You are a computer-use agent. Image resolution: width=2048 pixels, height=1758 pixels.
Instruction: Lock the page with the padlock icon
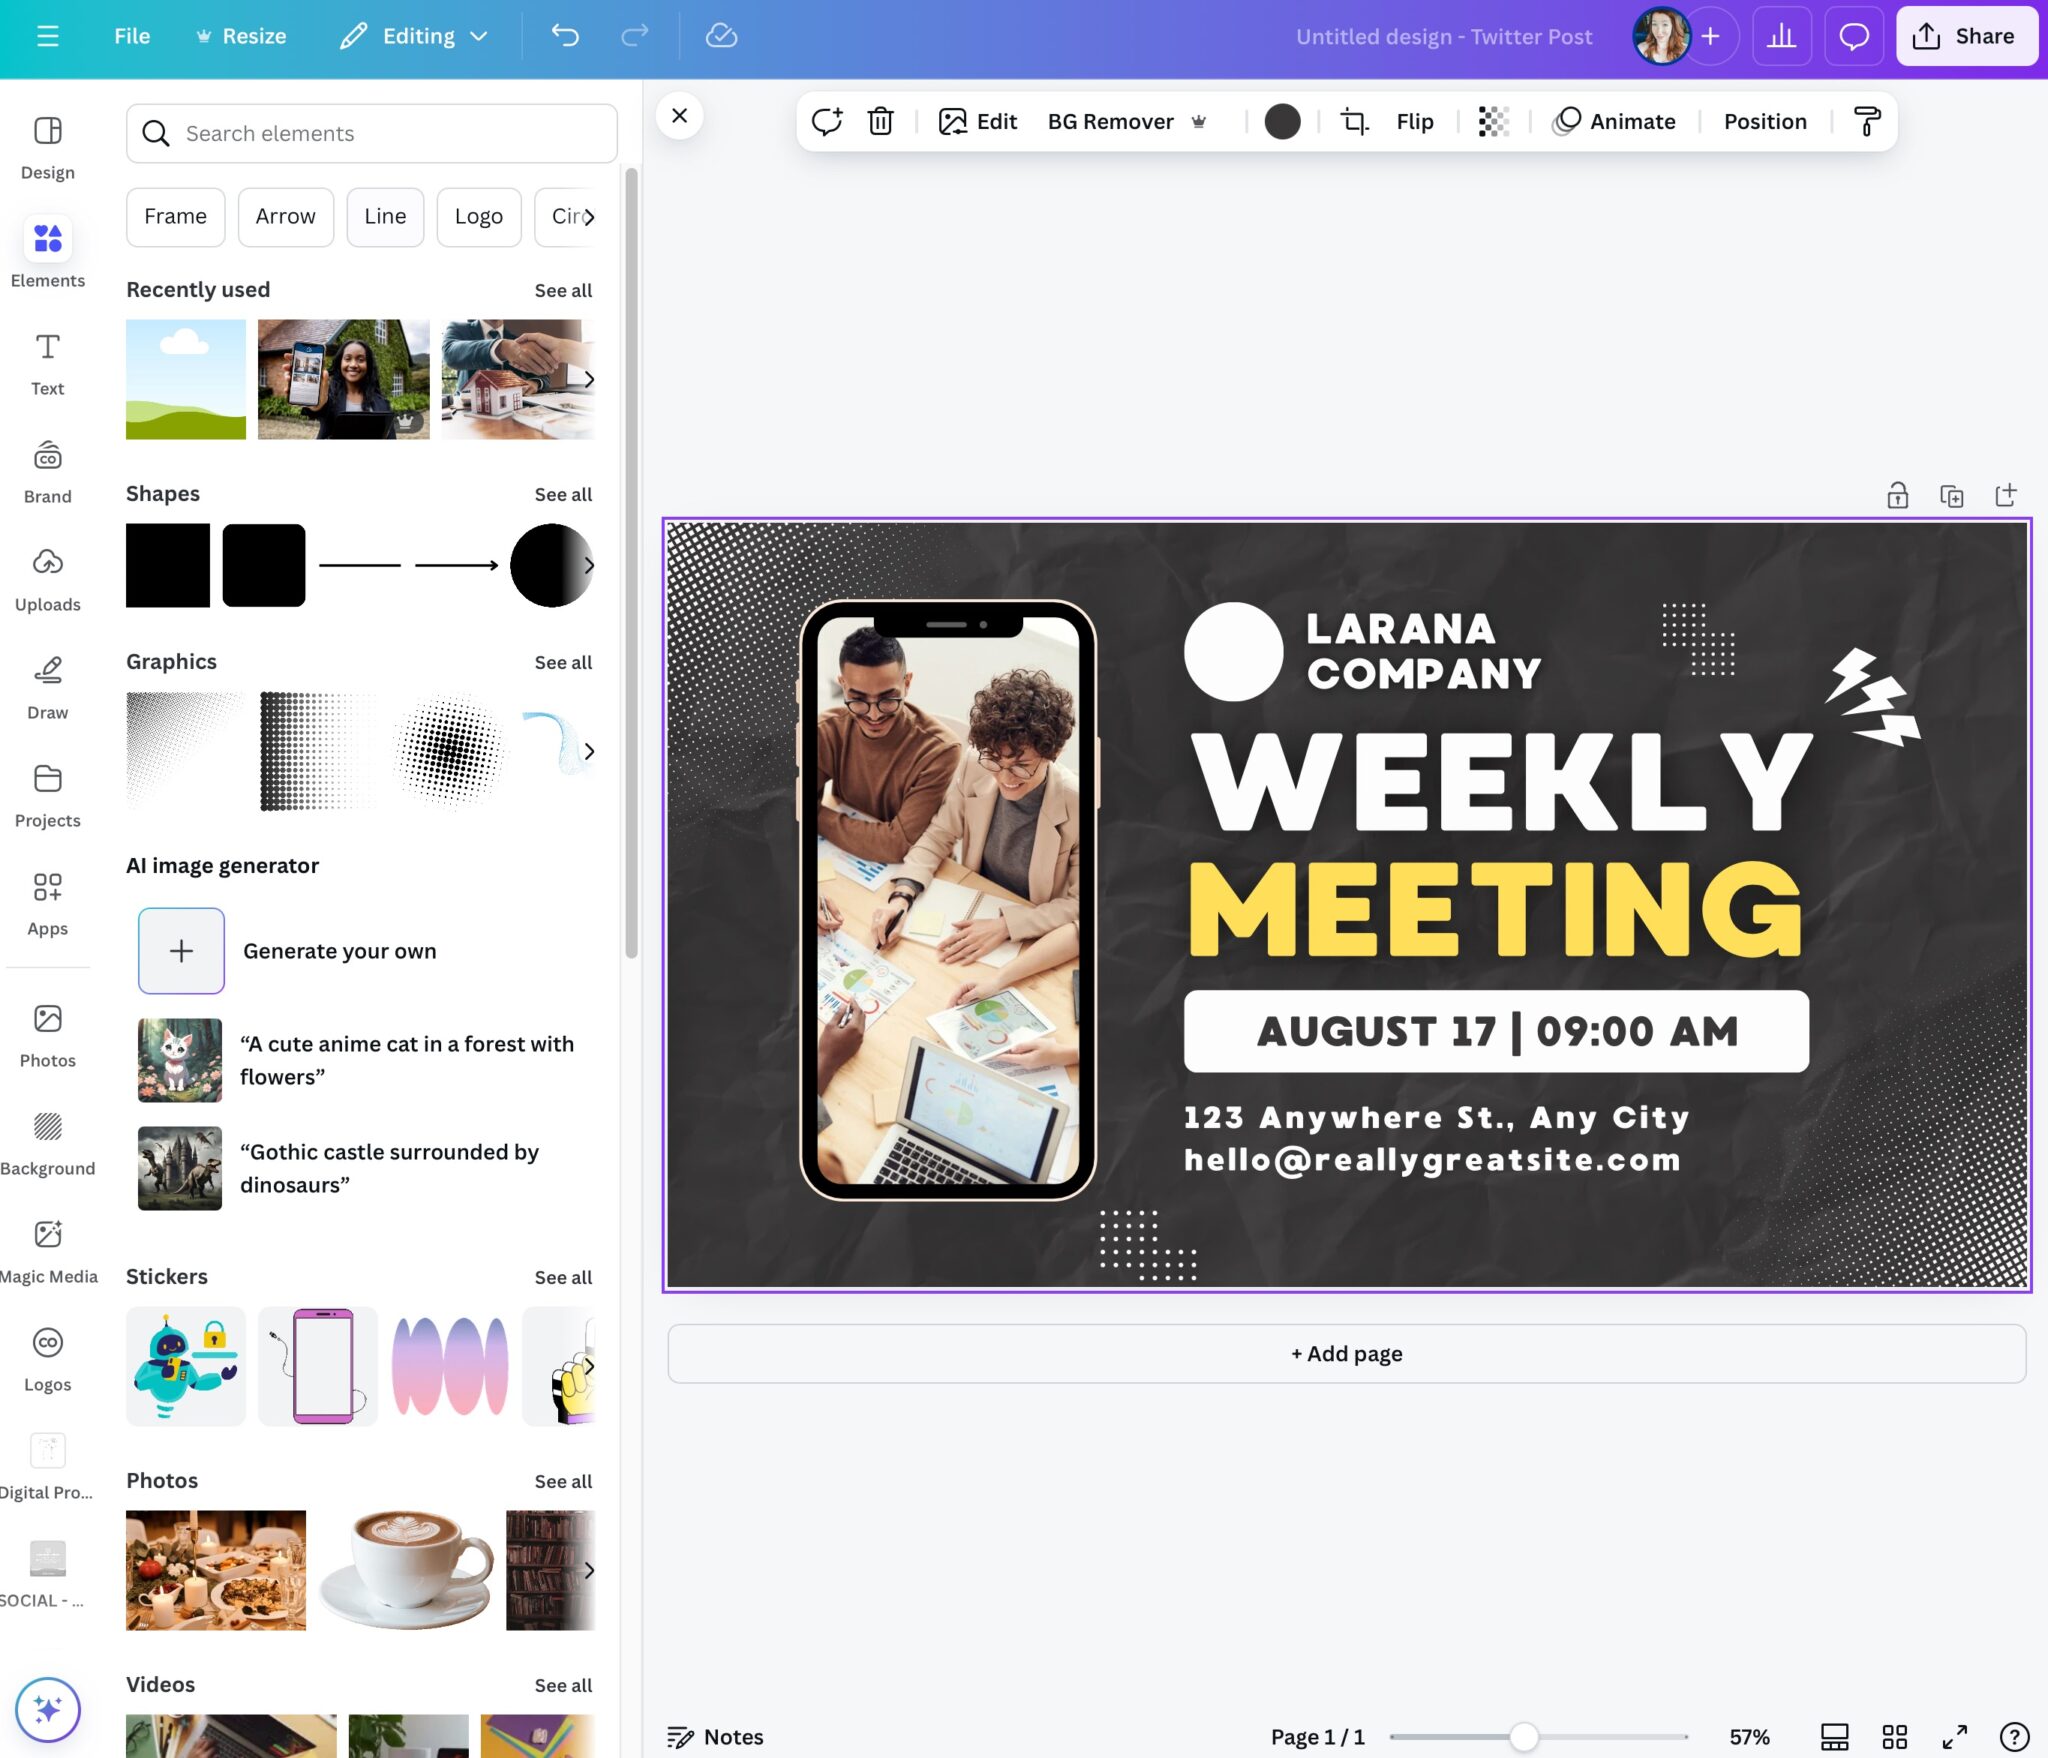1897,495
